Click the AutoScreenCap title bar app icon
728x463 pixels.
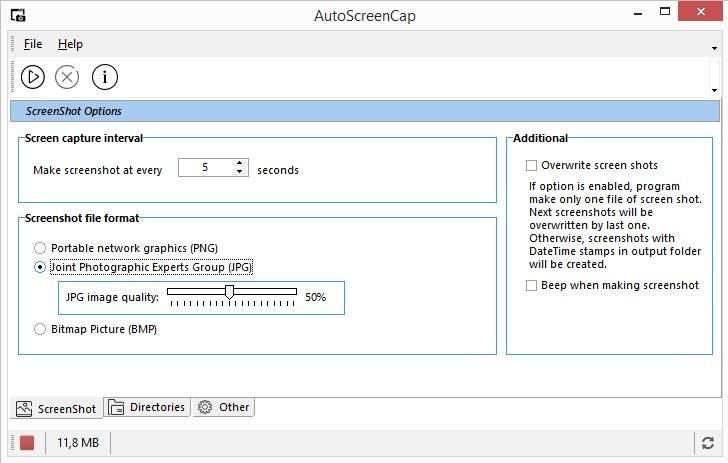pyautogui.click(x=18, y=16)
